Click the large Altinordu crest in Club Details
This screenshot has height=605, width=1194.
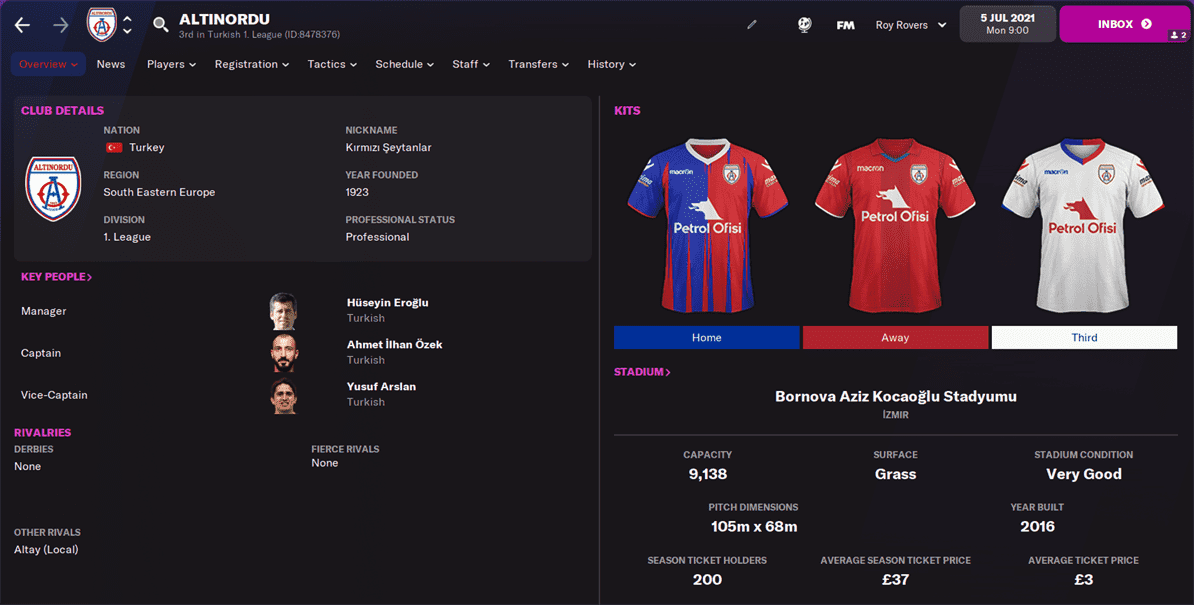coord(53,188)
